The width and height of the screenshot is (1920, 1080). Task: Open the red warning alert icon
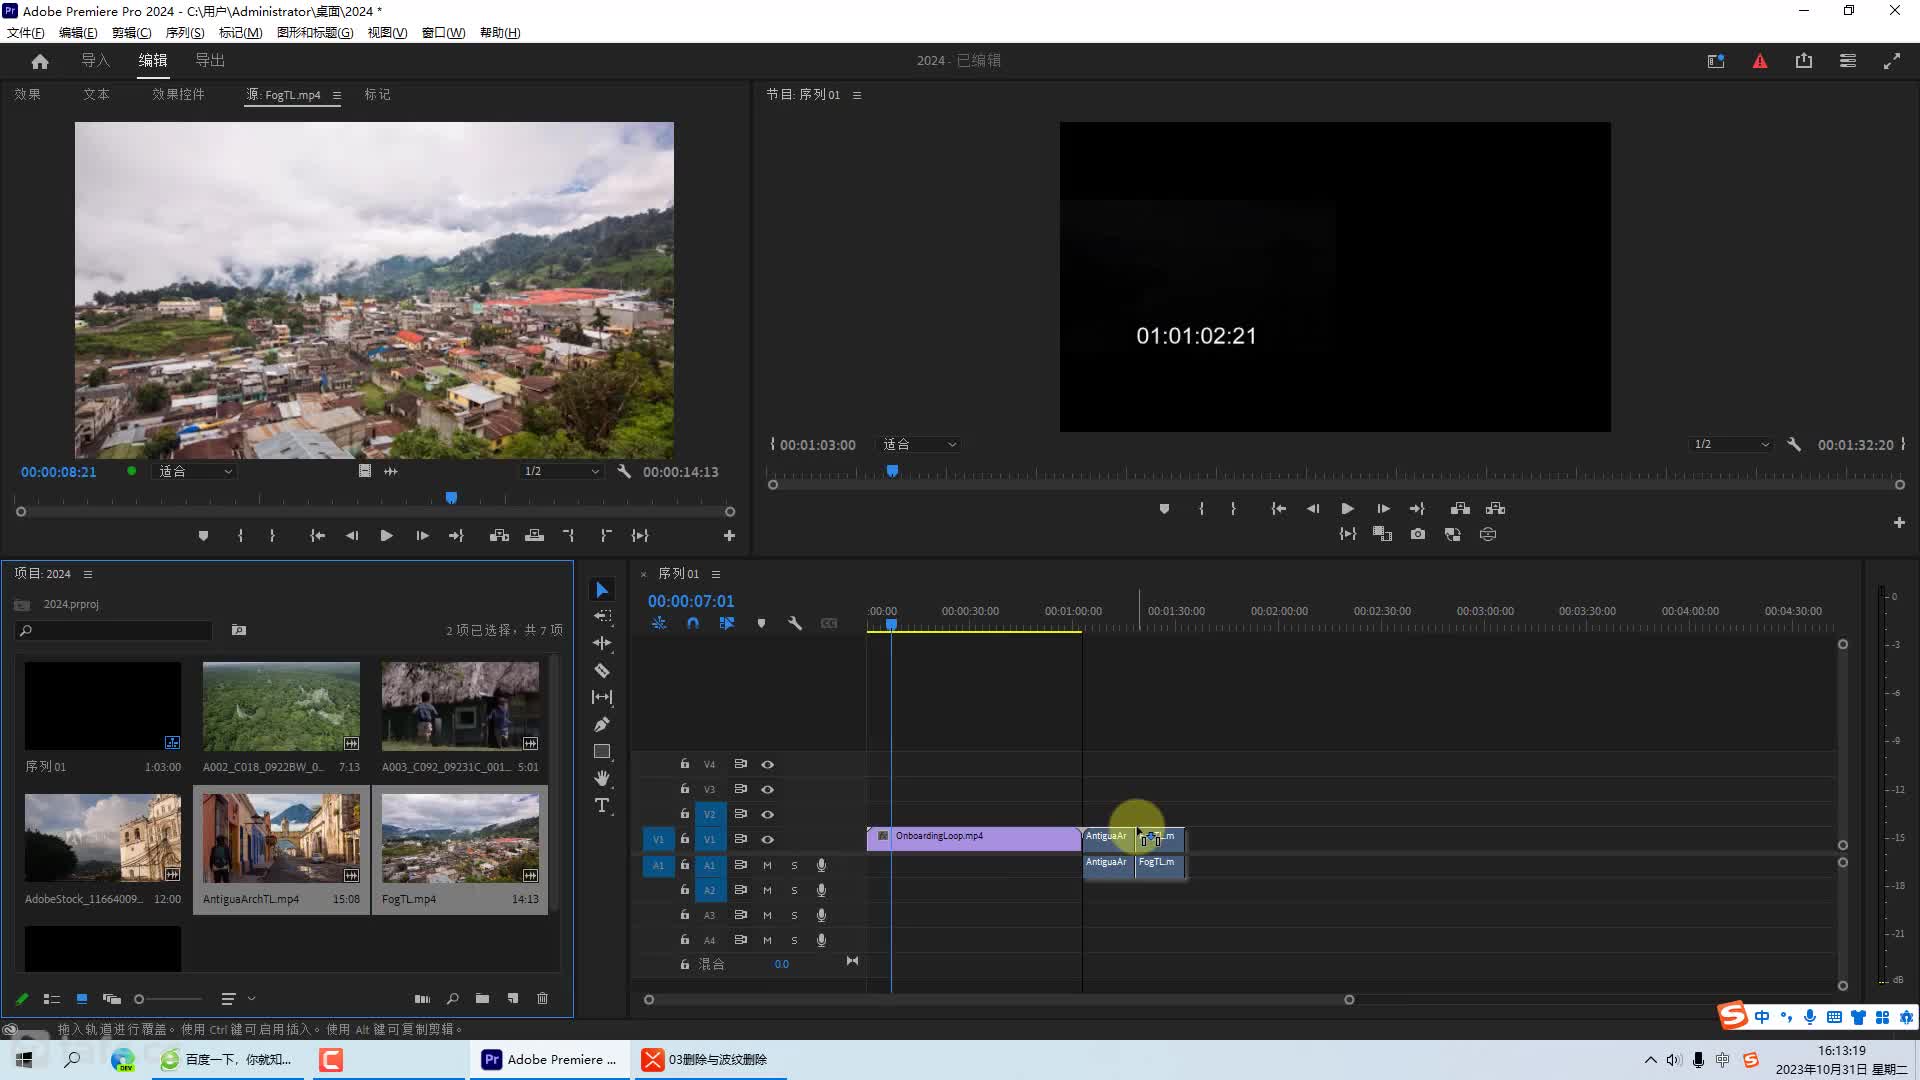pyautogui.click(x=1760, y=61)
